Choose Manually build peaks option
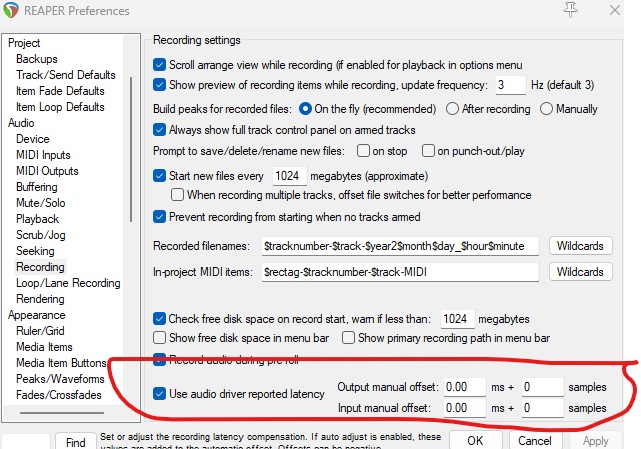Image resolution: width=641 pixels, height=449 pixels. [x=547, y=108]
